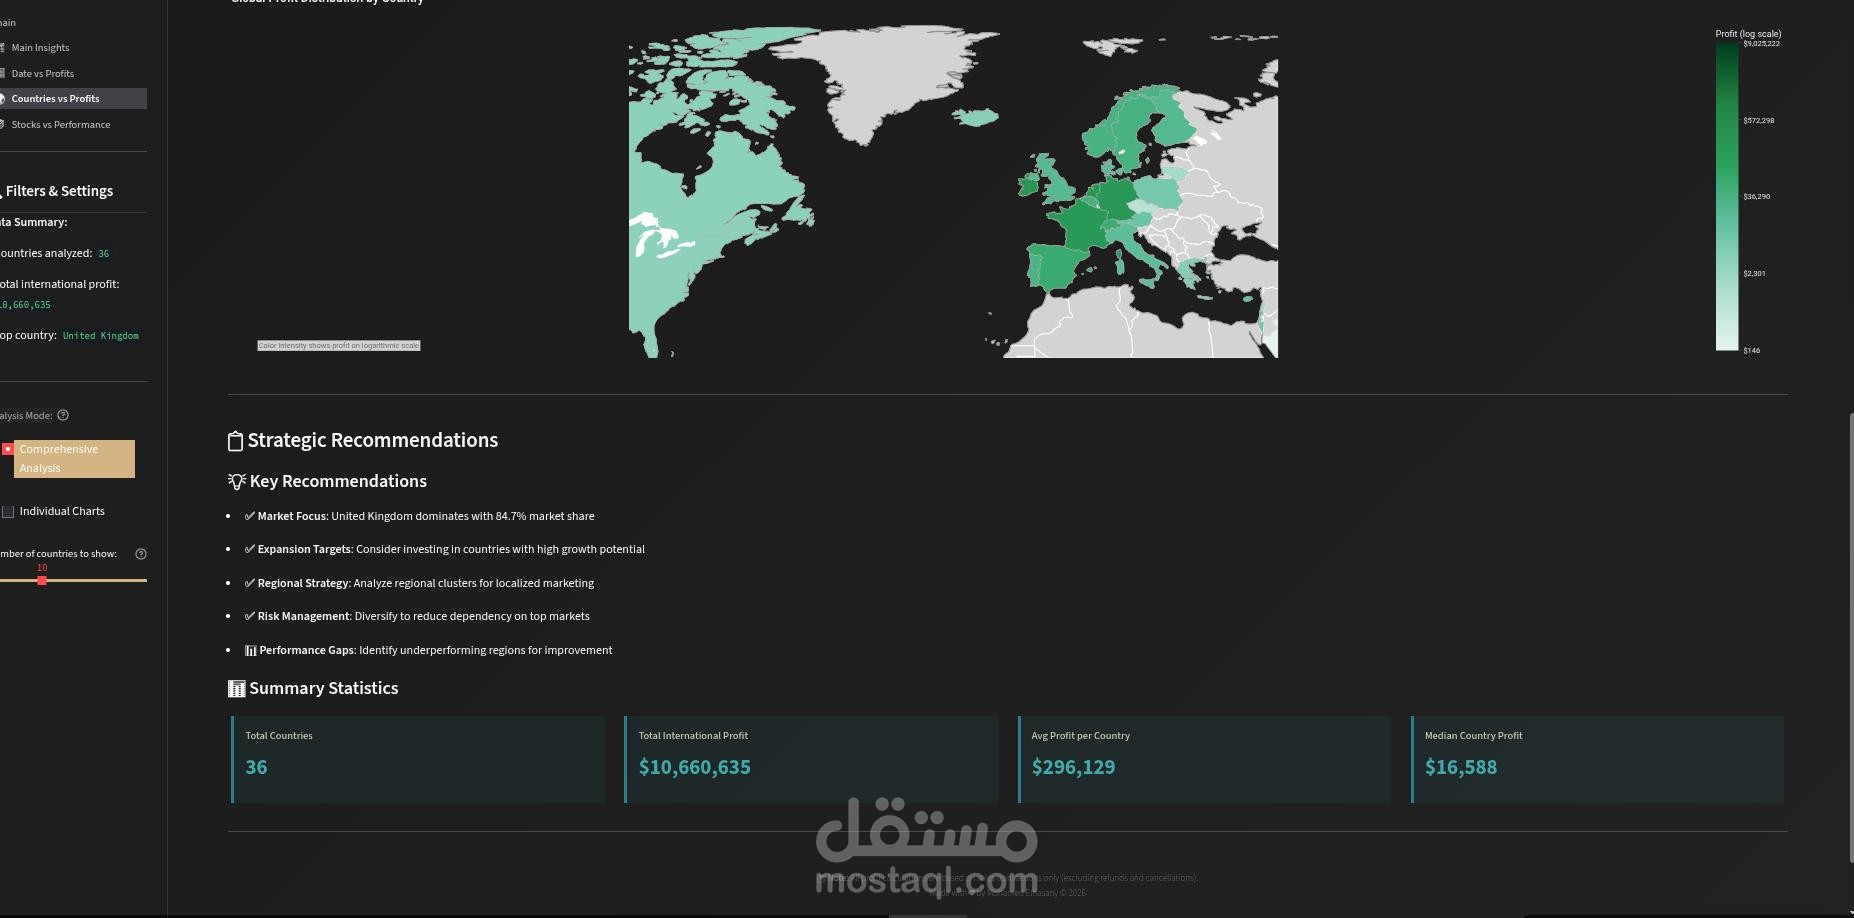Click the sidebar total international profit value

click(25, 305)
